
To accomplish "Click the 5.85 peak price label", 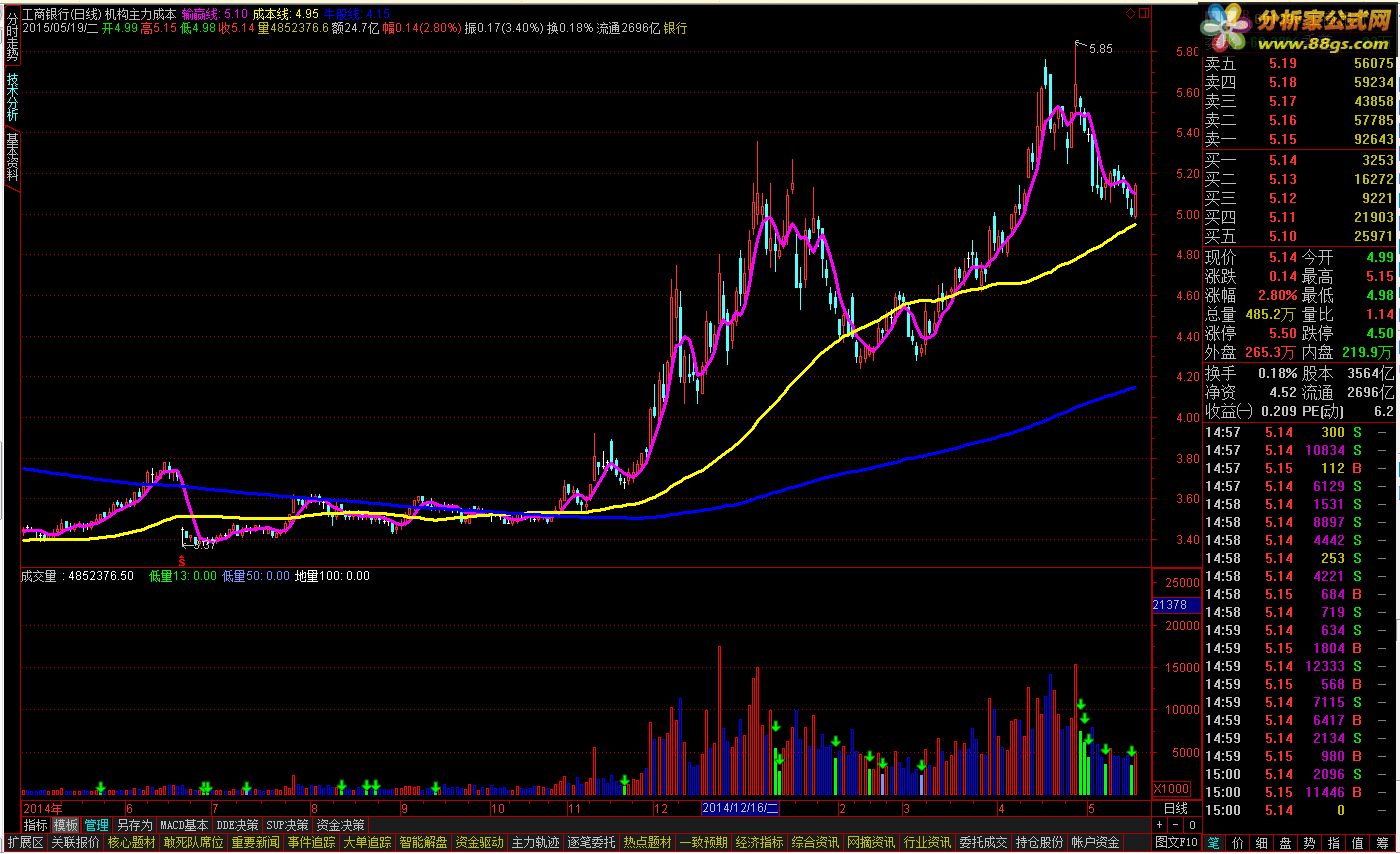I will click(1100, 49).
